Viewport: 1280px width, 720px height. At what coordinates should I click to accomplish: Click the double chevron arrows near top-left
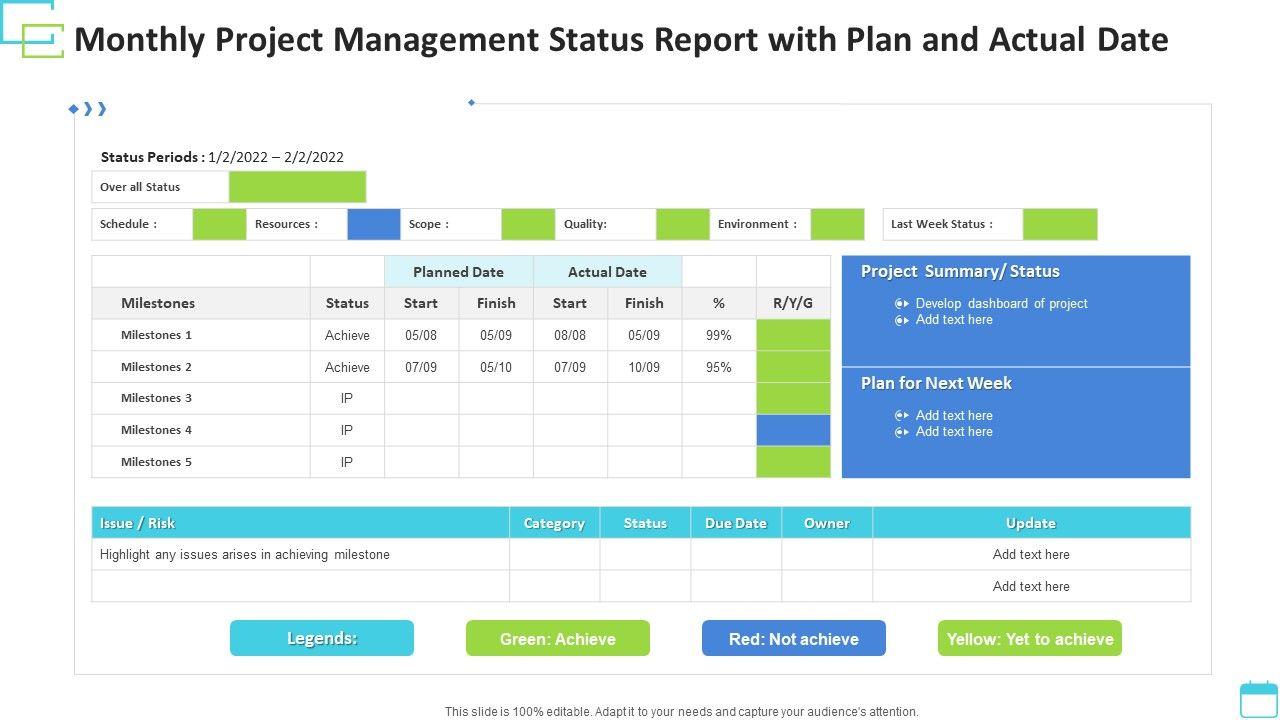(94, 109)
